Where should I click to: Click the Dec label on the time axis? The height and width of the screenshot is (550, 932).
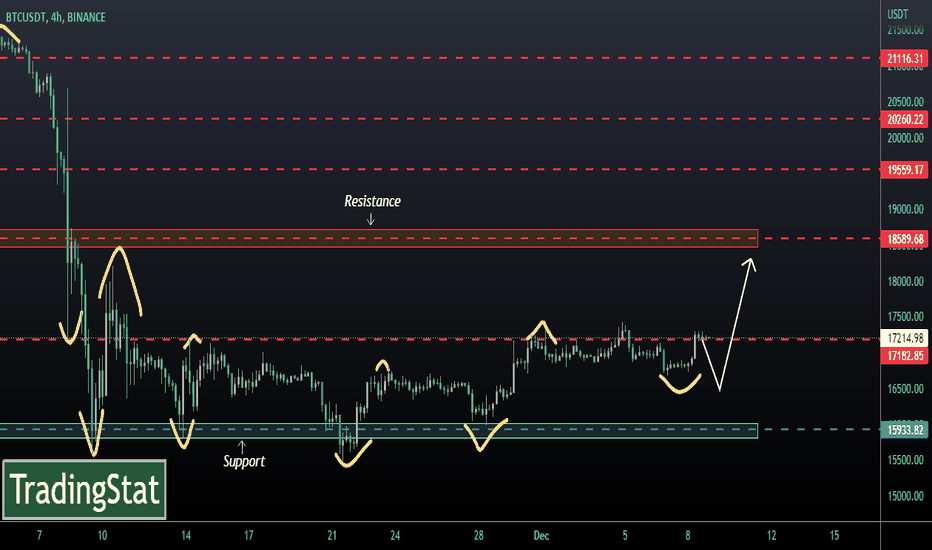coord(541,535)
